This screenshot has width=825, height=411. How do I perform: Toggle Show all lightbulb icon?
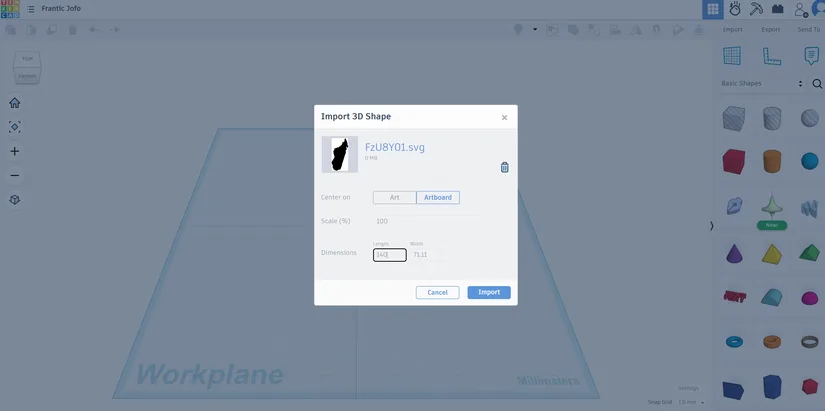(518, 29)
